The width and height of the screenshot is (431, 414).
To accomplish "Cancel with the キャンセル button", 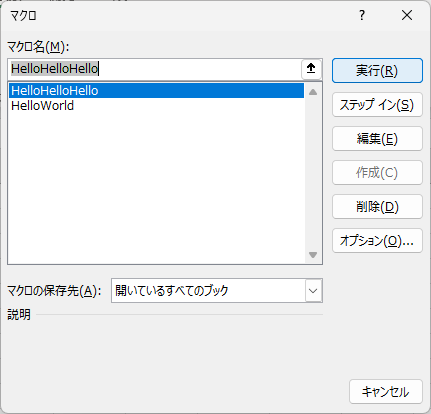I will [x=386, y=392].
